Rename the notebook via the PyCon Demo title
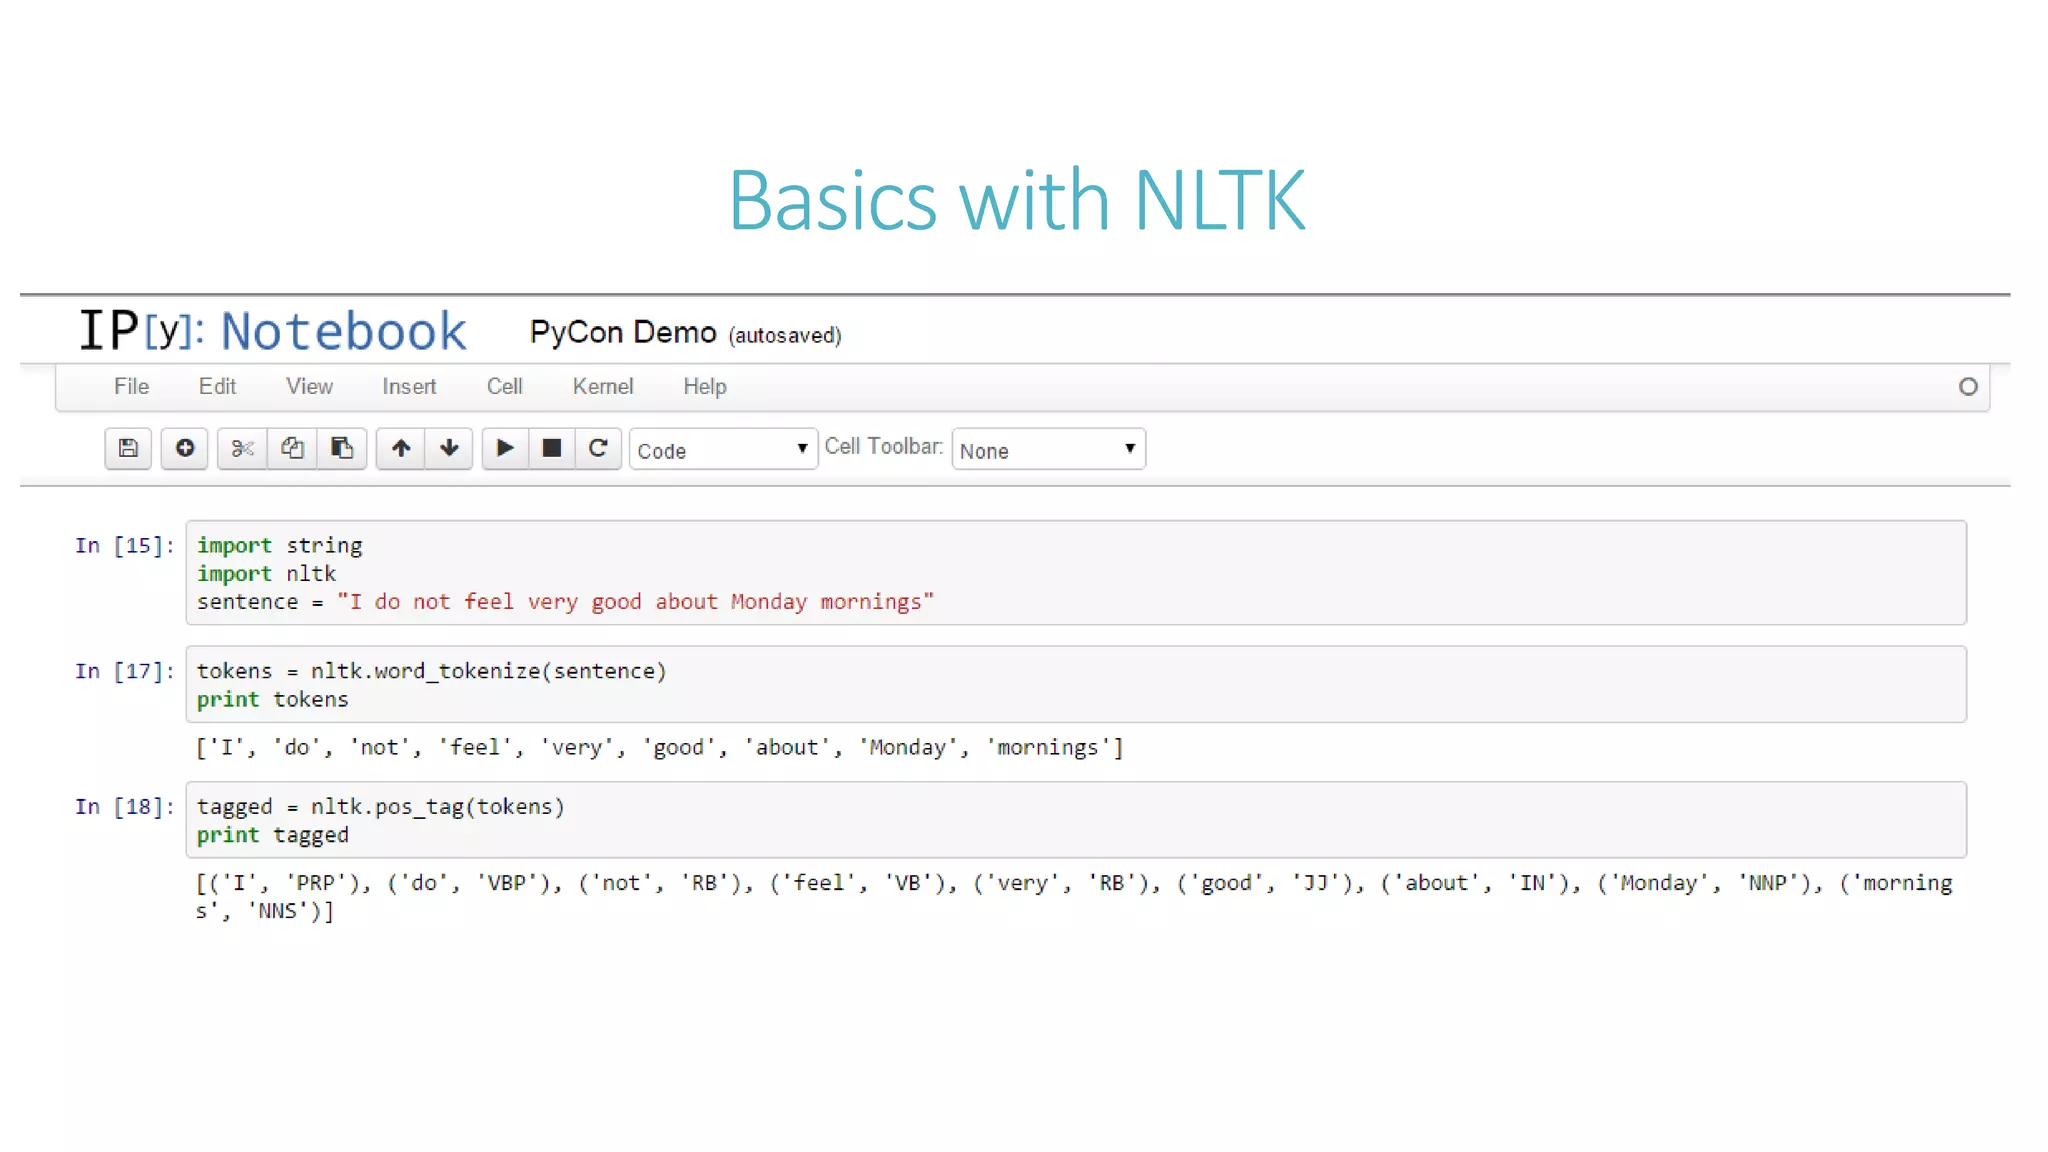This screenshot has width=2048, height=1152. (x=622, y=333)
